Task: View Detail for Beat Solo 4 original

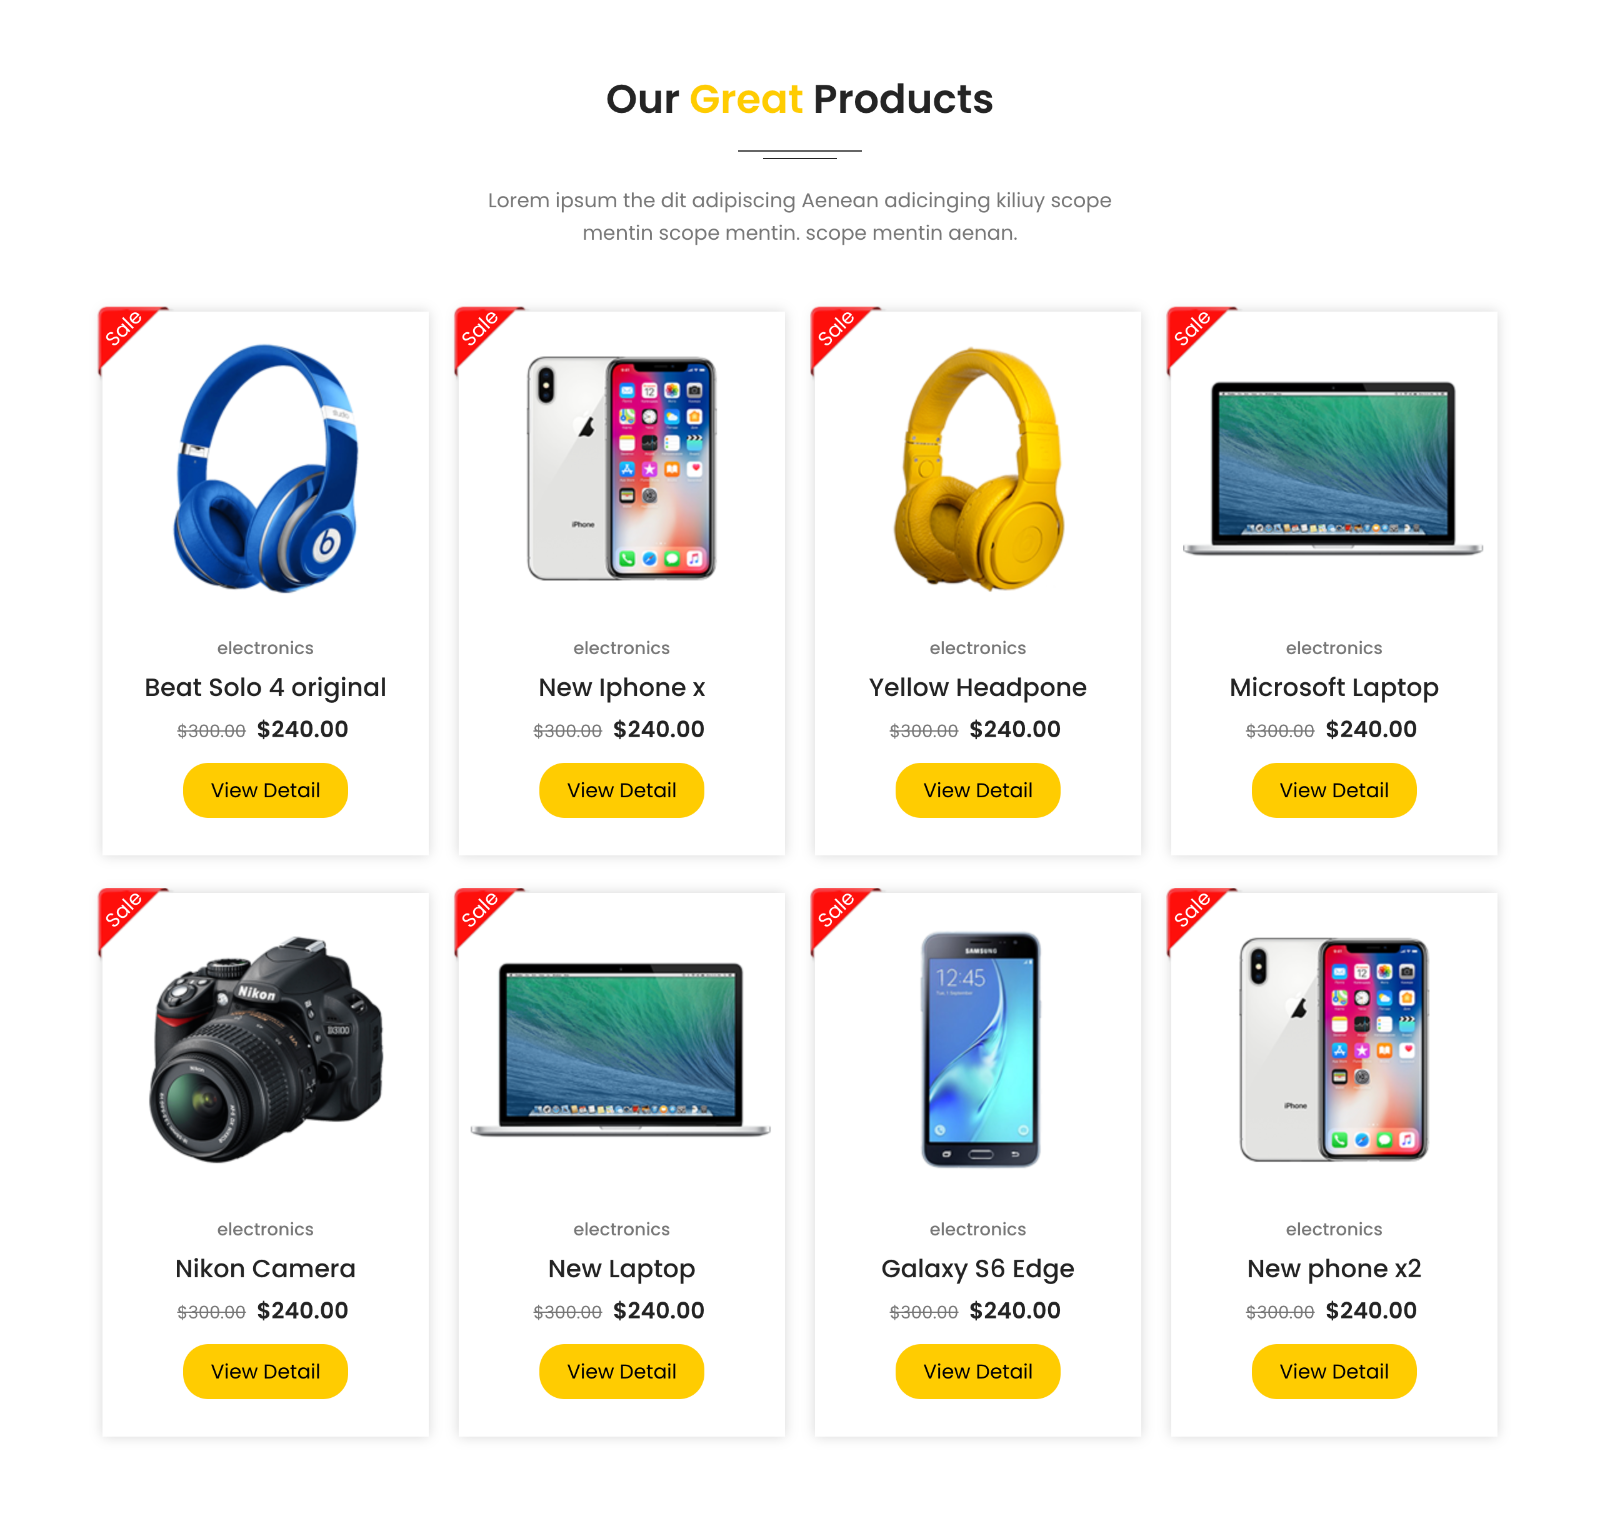Action: click(x=265, y=790)
